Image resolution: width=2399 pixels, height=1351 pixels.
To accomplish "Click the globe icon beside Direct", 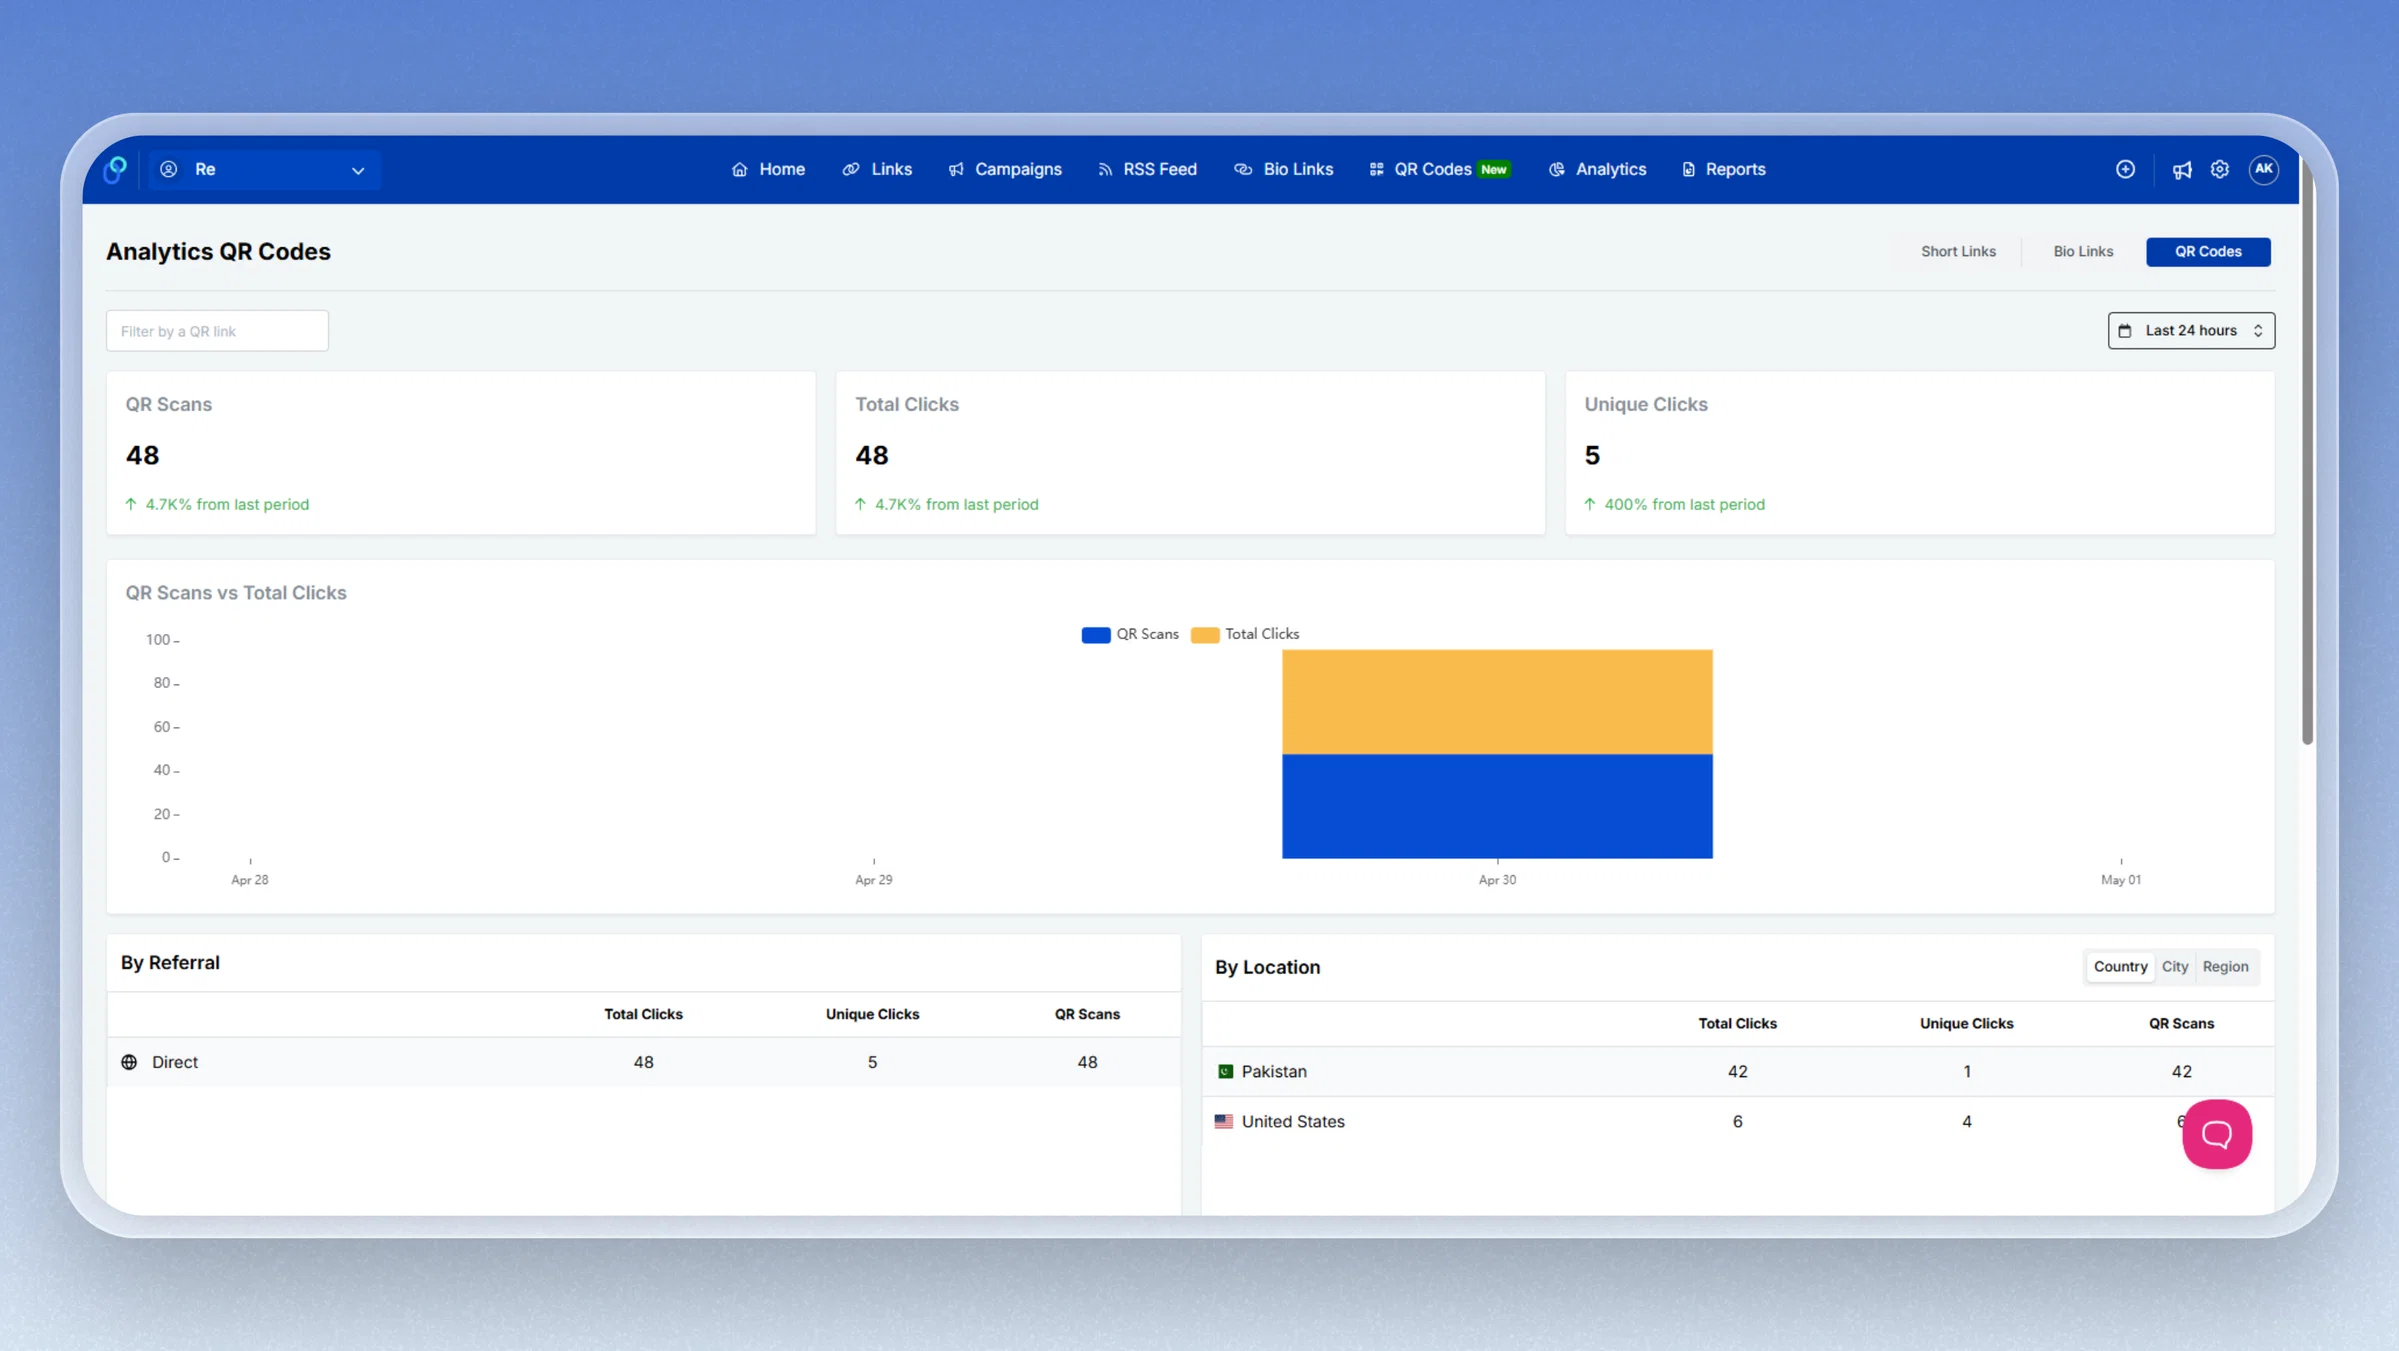I will [129, 1062].
